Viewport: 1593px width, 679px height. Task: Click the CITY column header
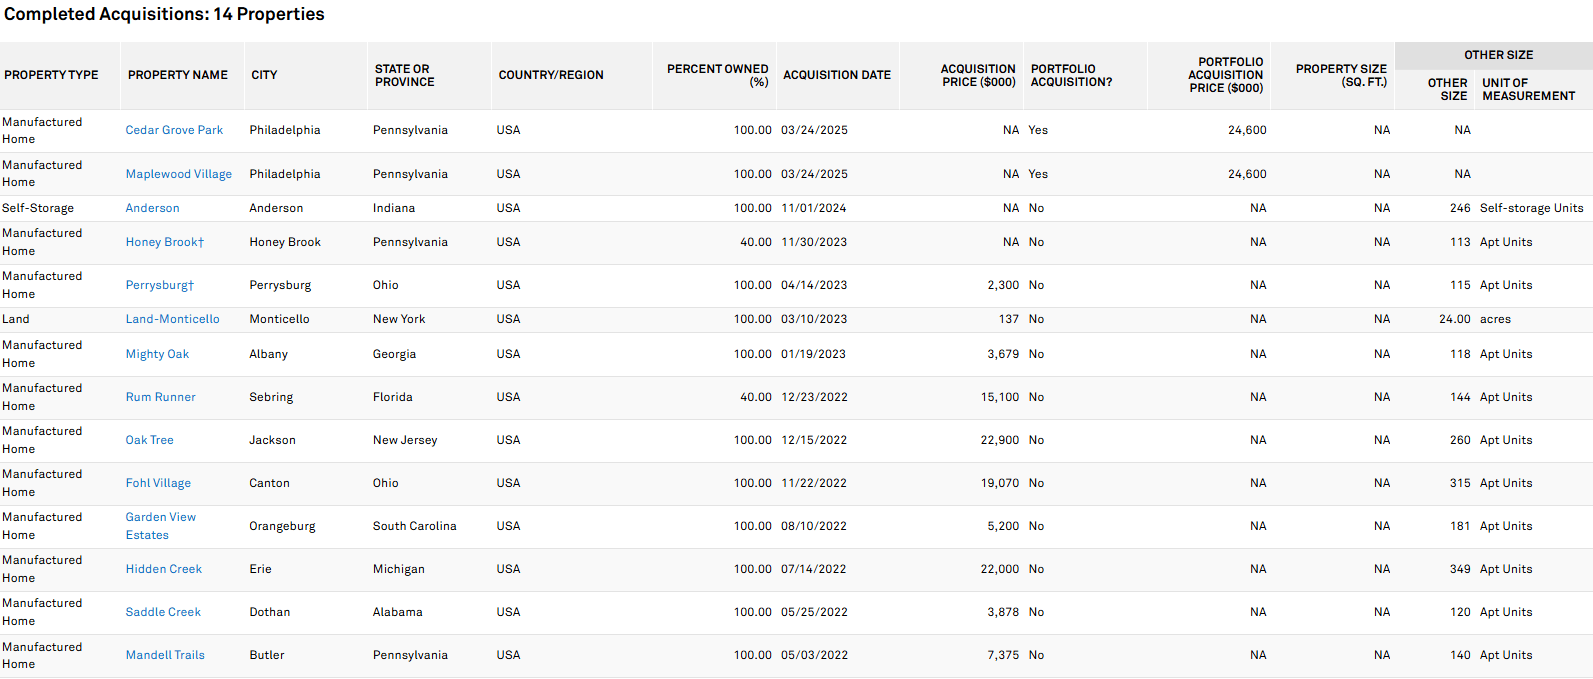click(264, 75)
